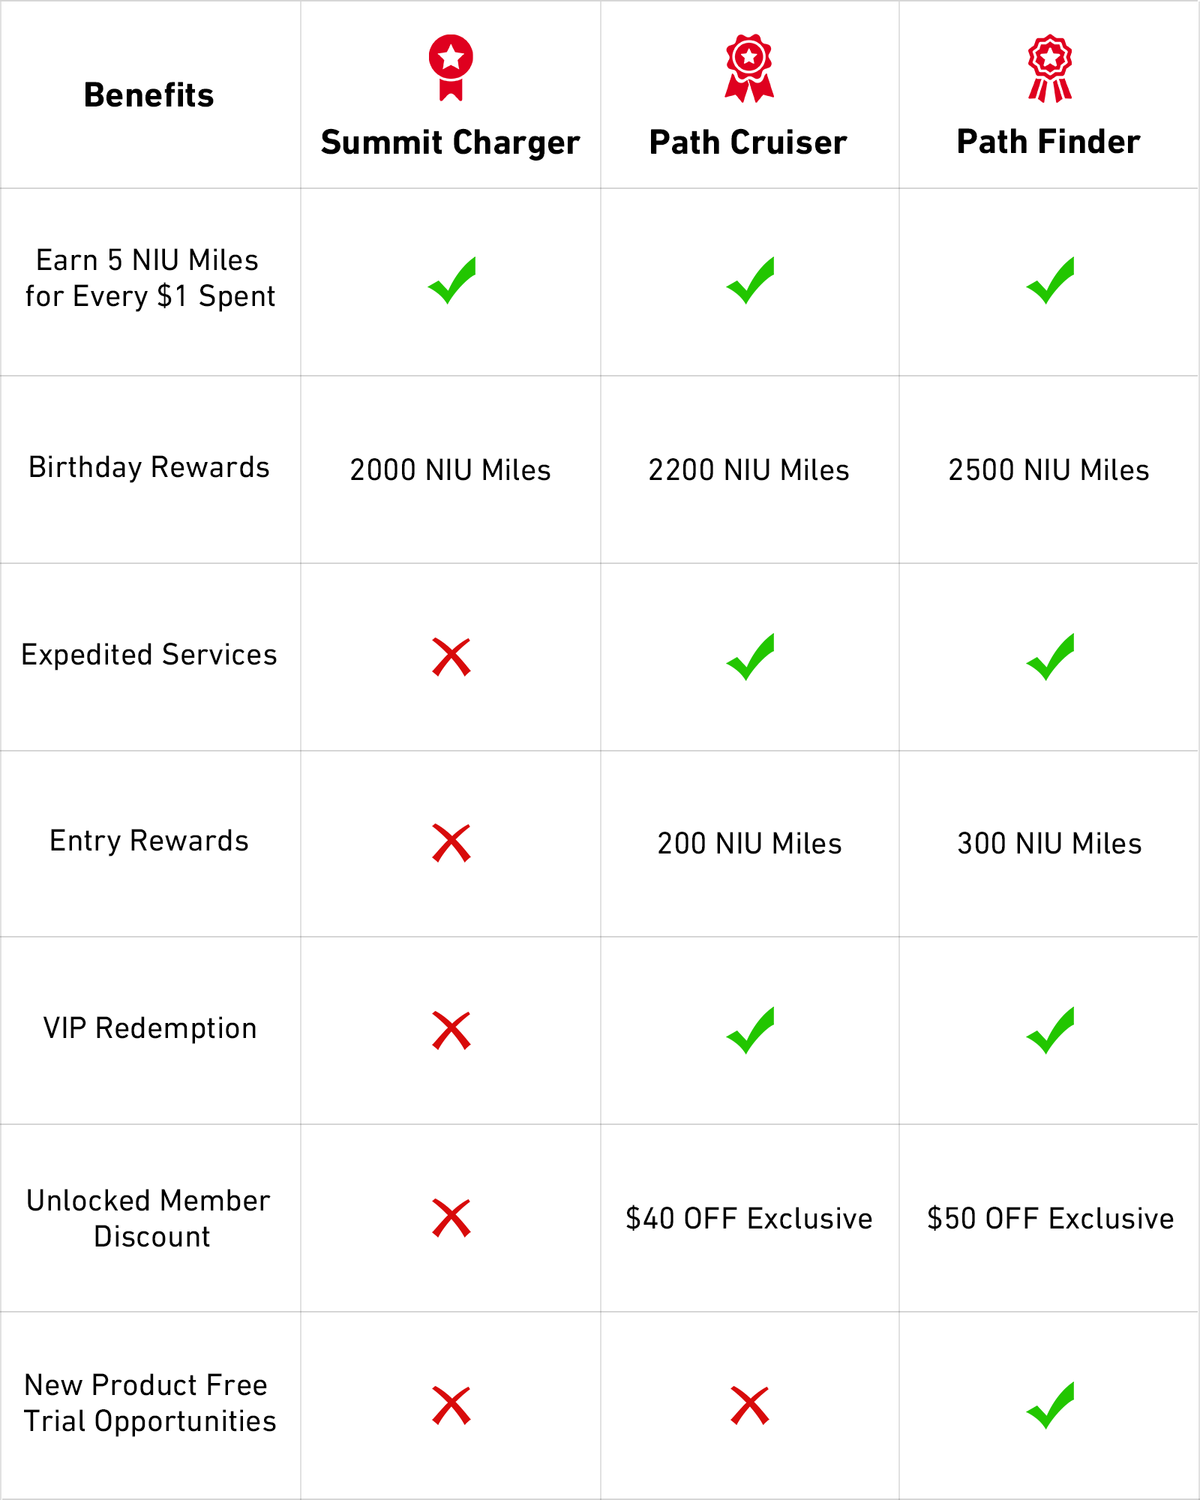
Task: Click Path Finder's VIP Redemption green checkmark
Action: (1050, 1030)
